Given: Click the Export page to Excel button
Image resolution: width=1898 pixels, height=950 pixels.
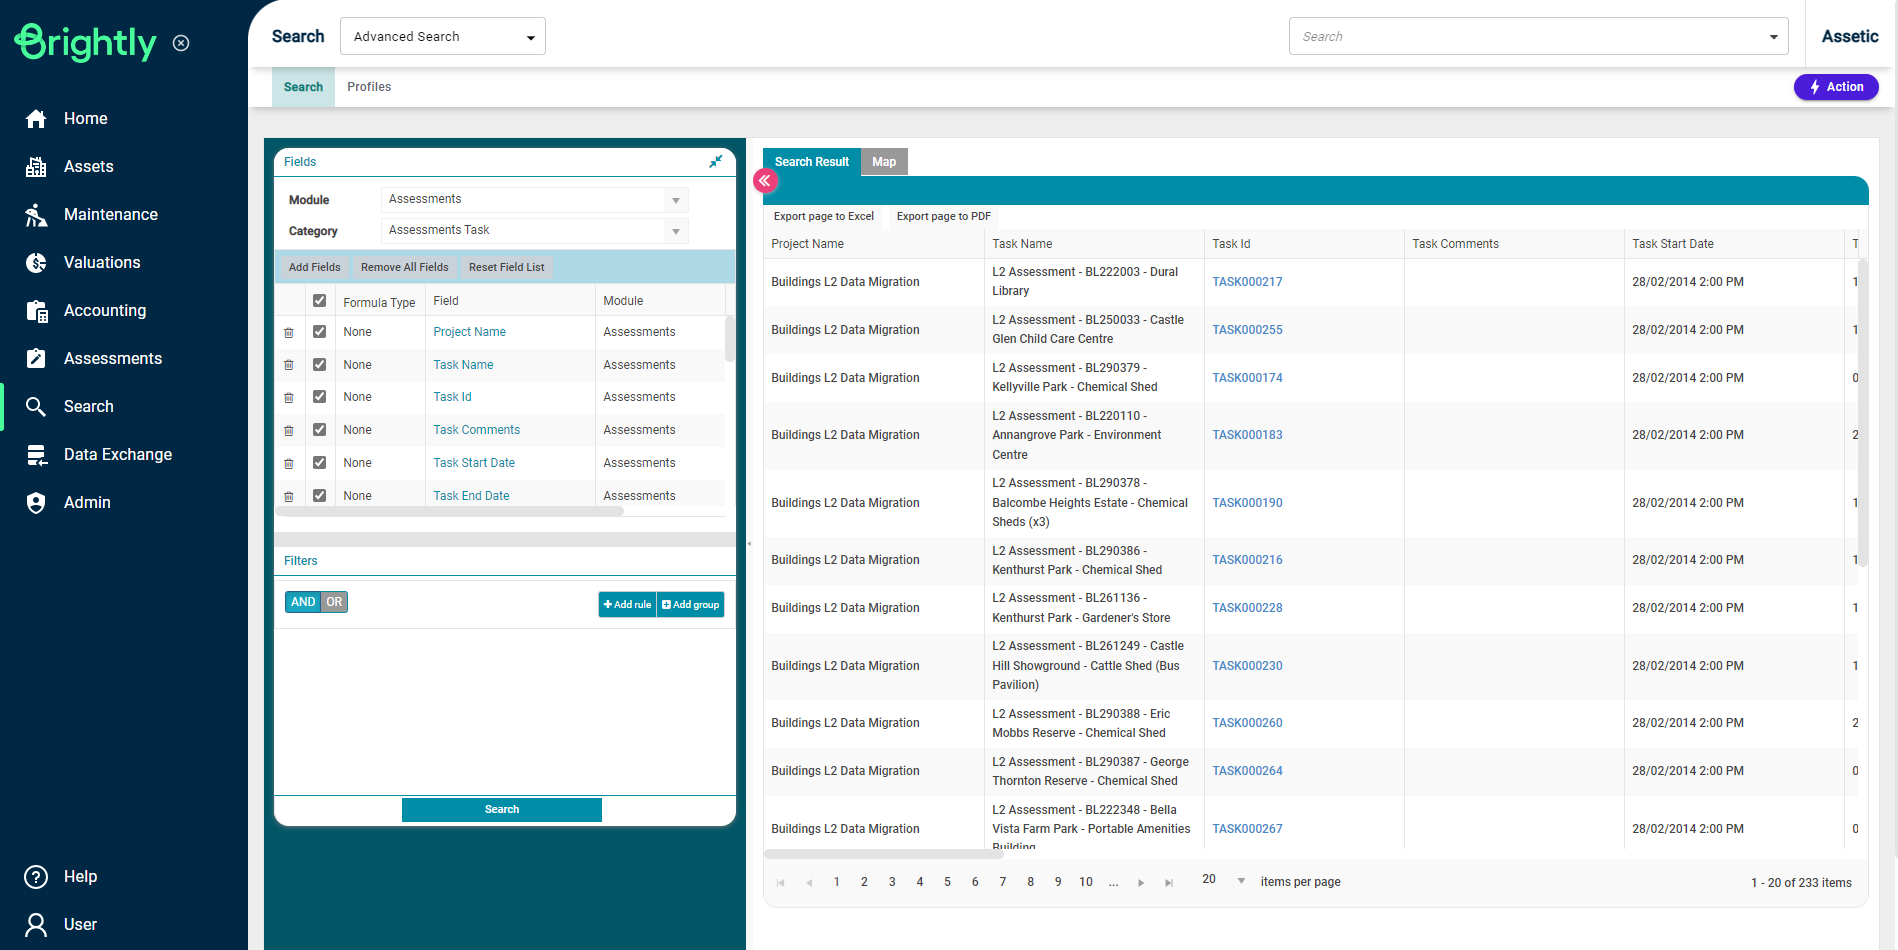Looking at the screenshot, I should (823, 216).
